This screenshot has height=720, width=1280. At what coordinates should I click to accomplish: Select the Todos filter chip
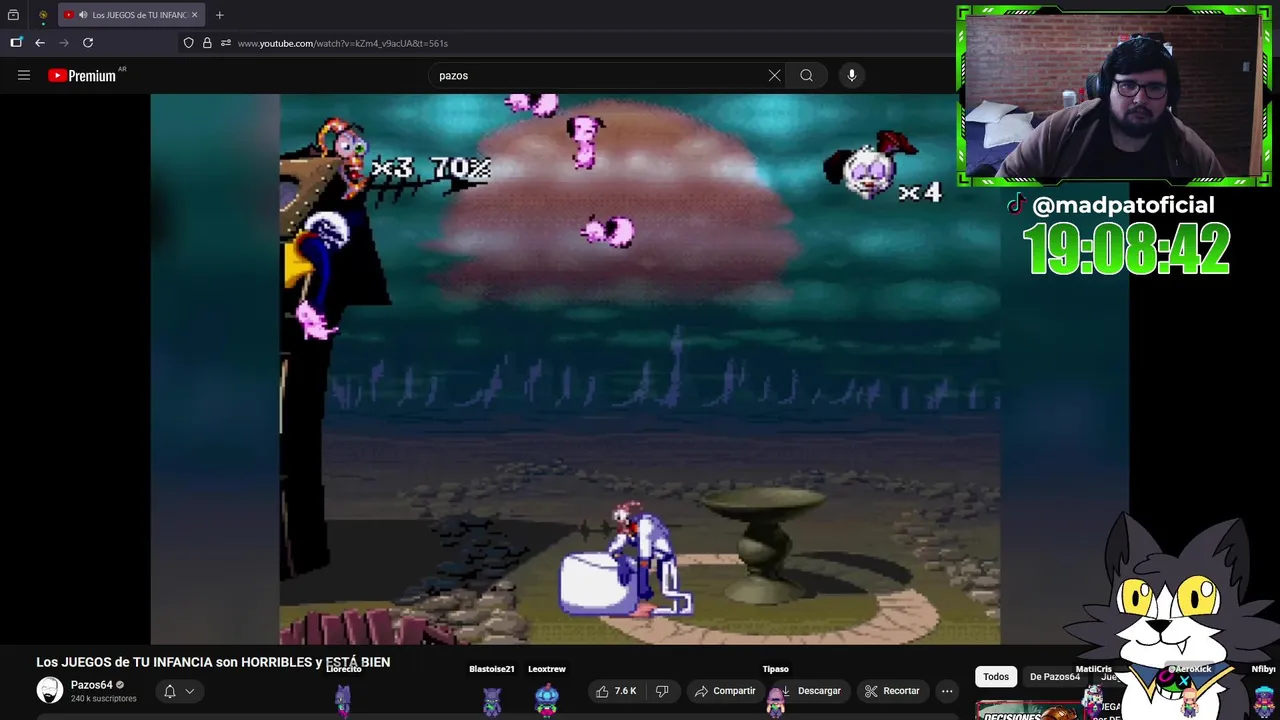[996, 677]
